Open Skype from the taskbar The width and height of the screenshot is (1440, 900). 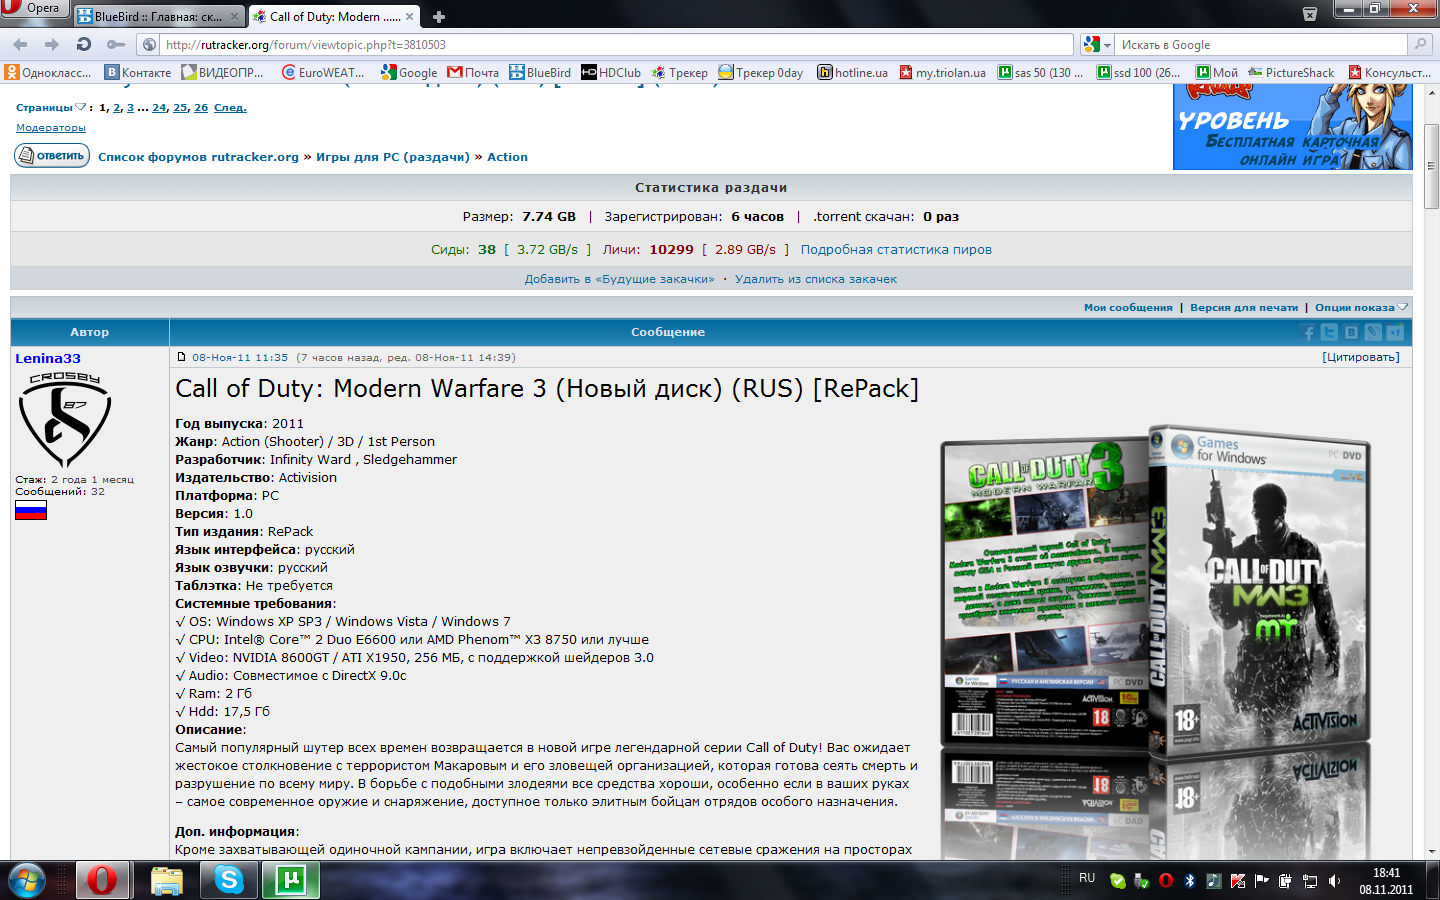(229, 880)
